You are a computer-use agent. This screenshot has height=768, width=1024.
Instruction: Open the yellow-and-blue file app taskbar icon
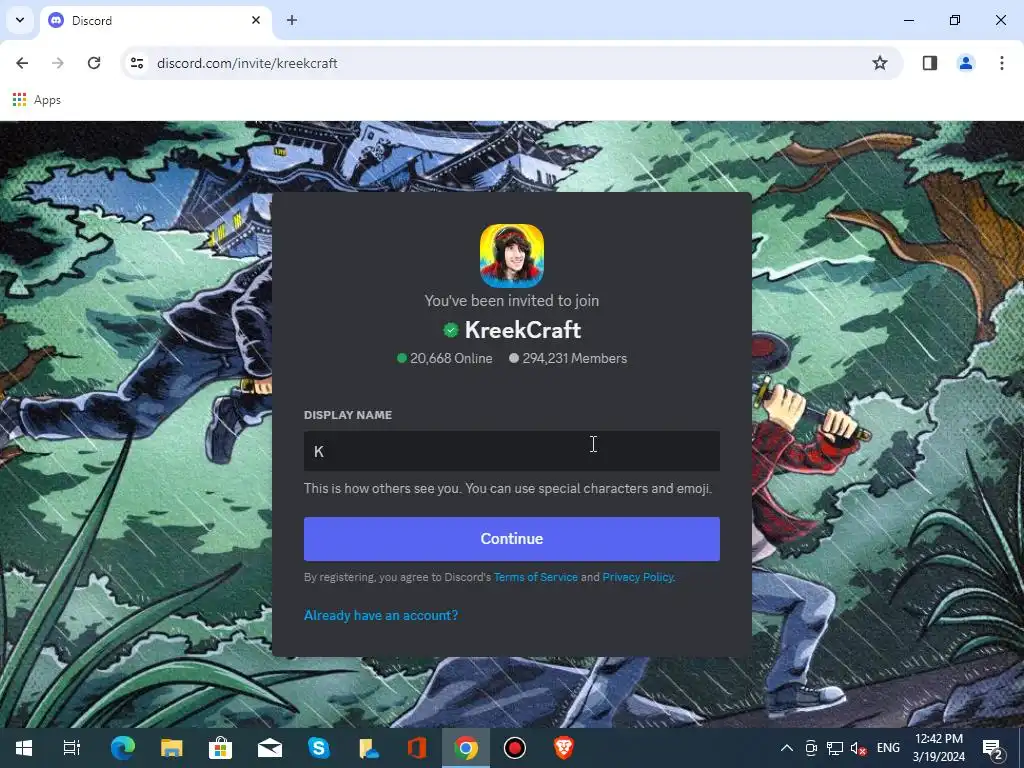pyautogui.click(x=368, y=748)
